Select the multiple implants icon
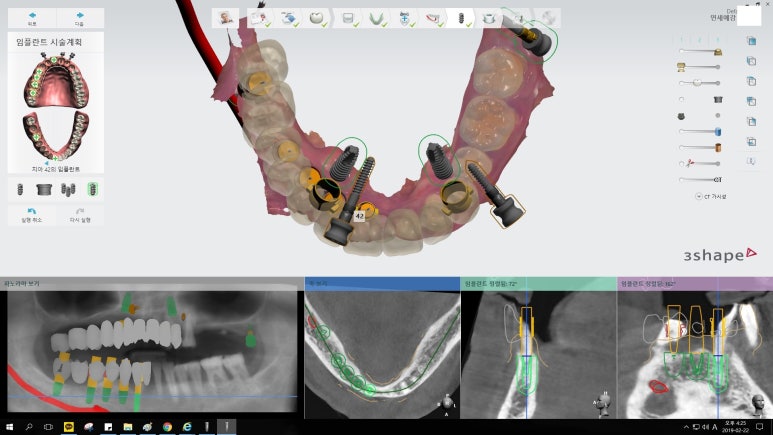 pos(67,188)
